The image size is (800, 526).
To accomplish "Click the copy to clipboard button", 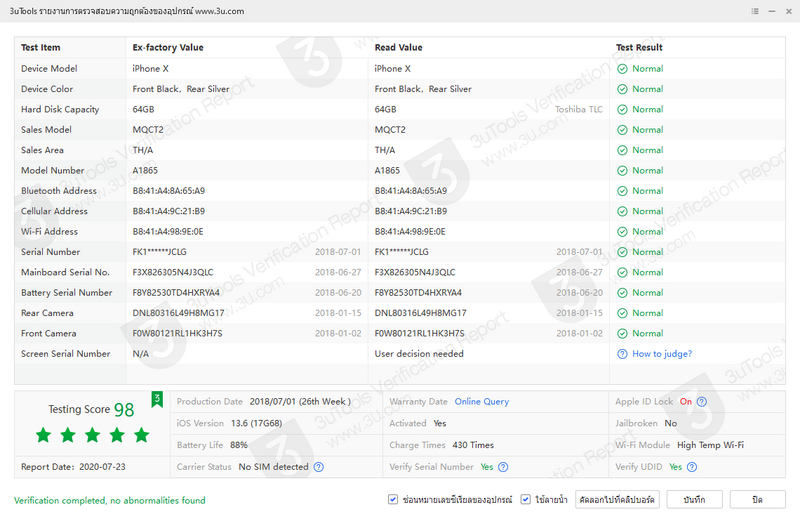I will pos(617,499).
